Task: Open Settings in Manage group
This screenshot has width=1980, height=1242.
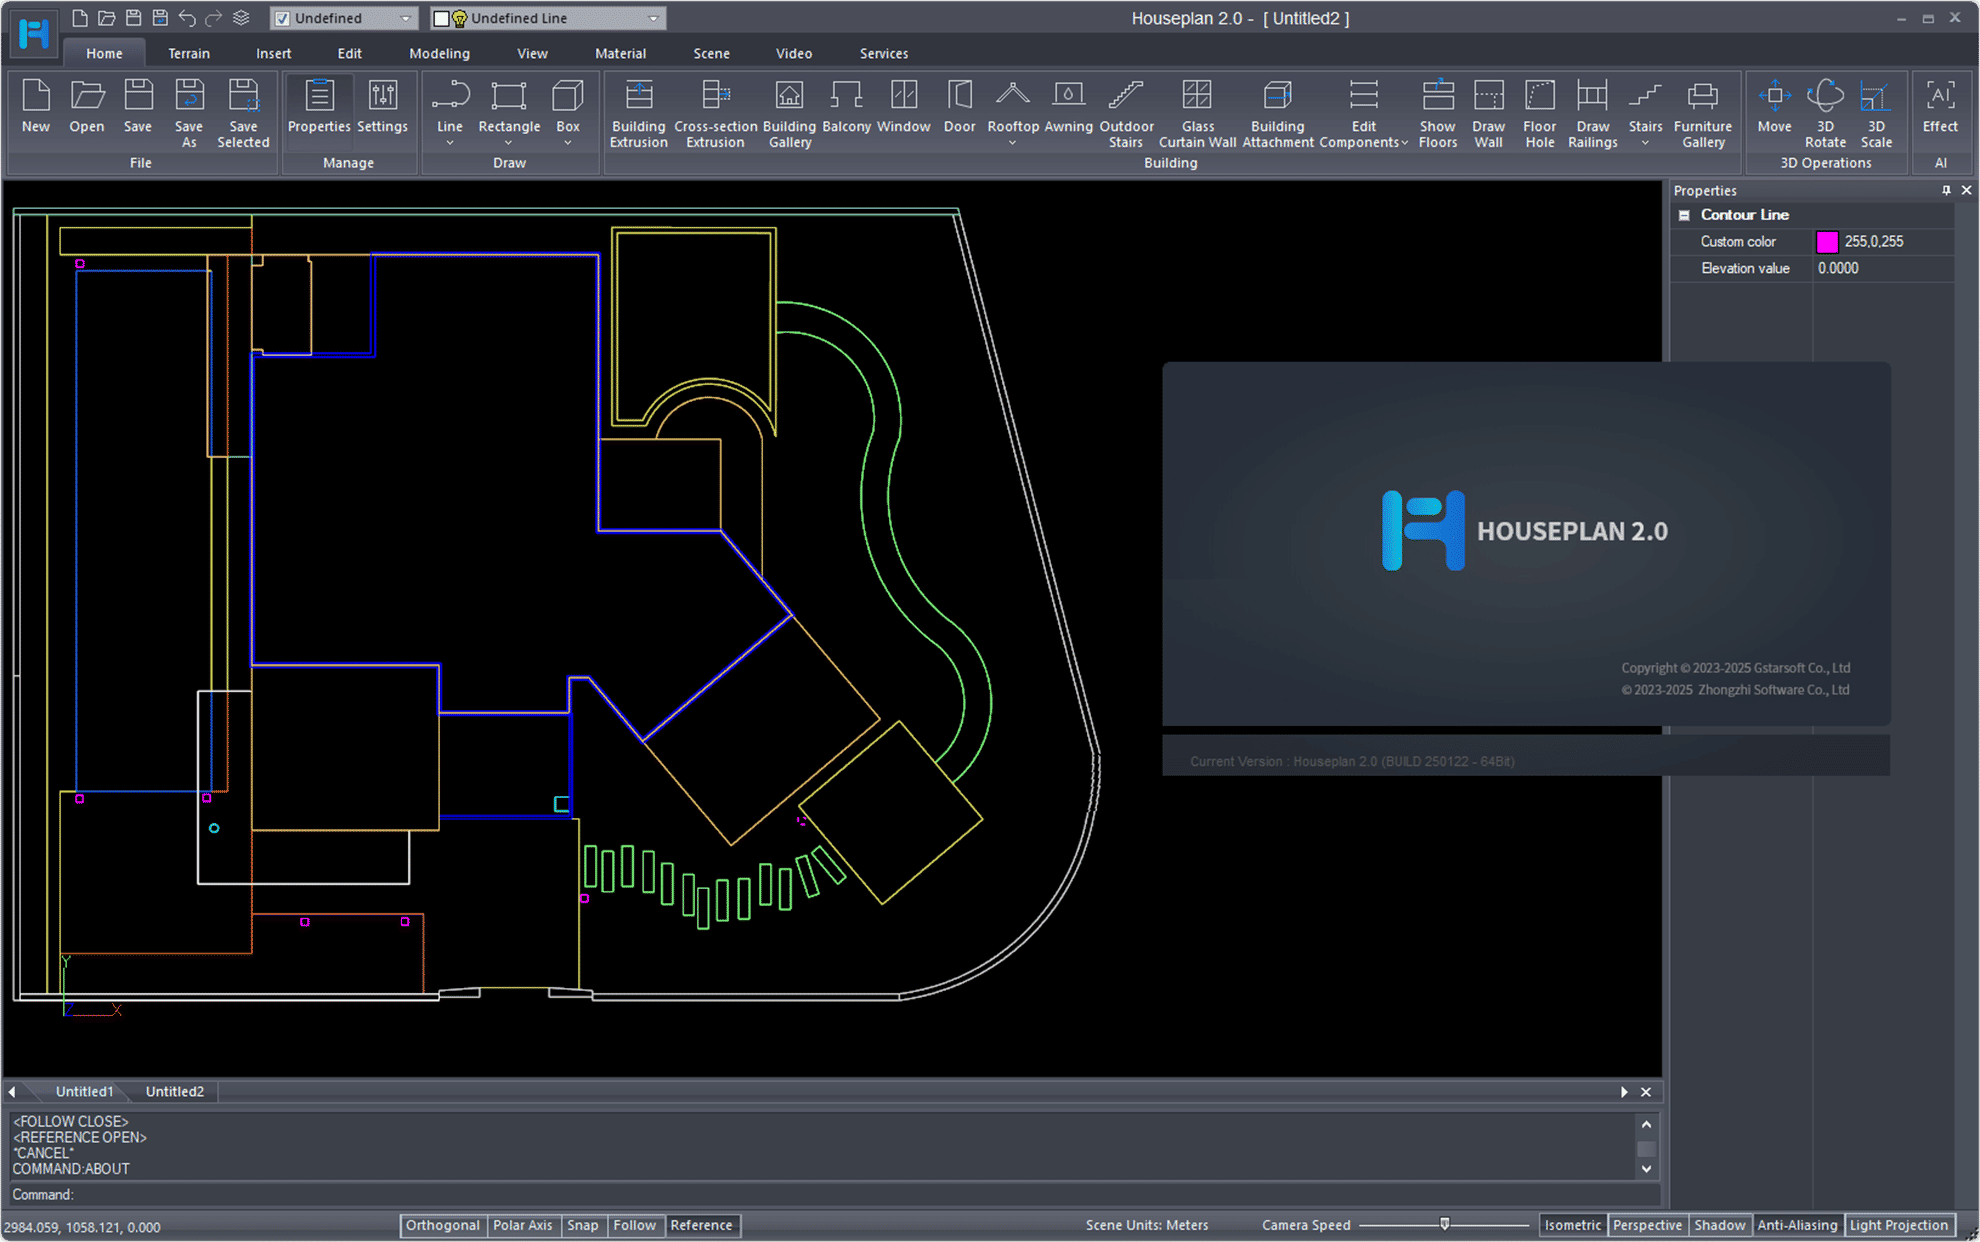Action: point(383,106)
